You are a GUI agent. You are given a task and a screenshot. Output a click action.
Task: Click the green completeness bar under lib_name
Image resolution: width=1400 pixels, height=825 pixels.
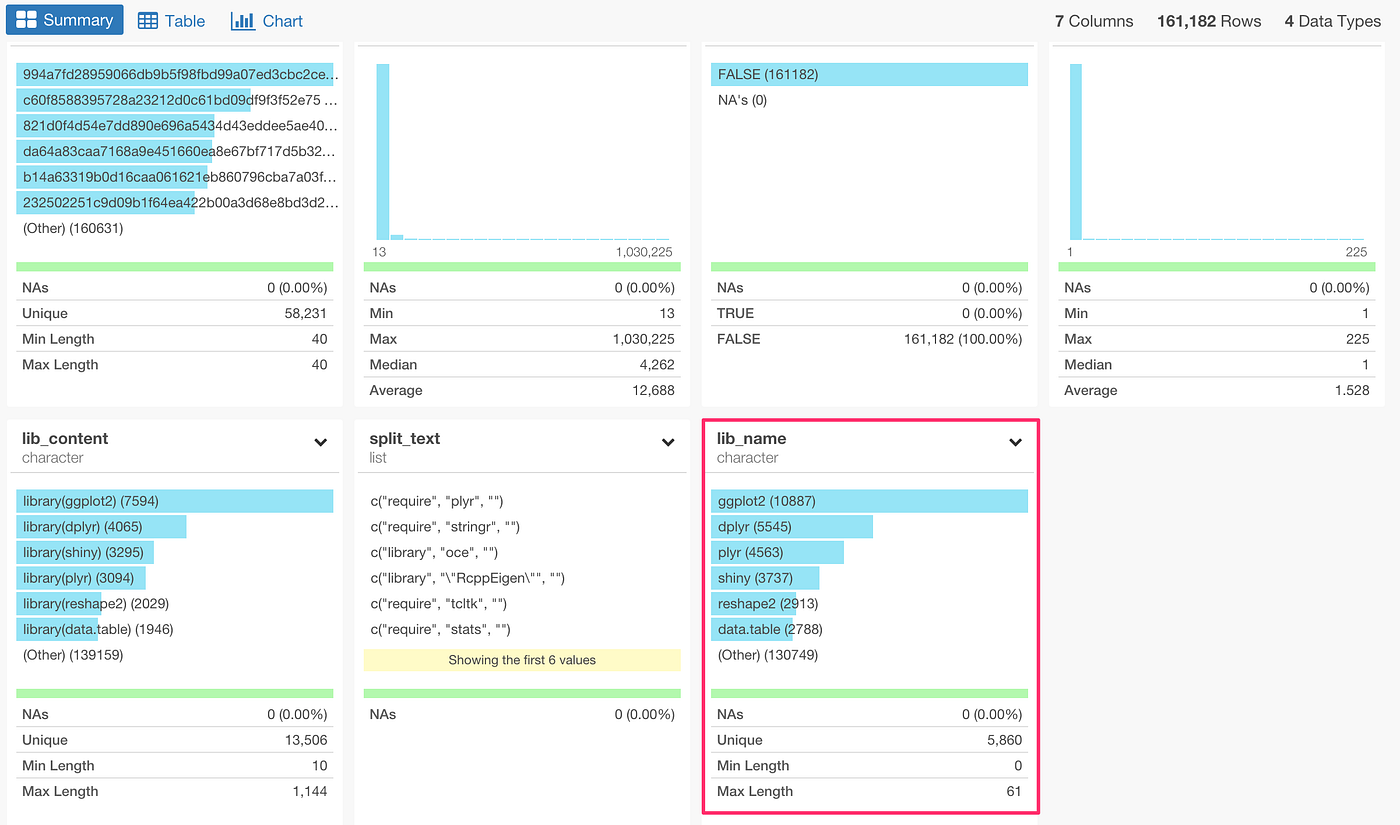[869, 693]
